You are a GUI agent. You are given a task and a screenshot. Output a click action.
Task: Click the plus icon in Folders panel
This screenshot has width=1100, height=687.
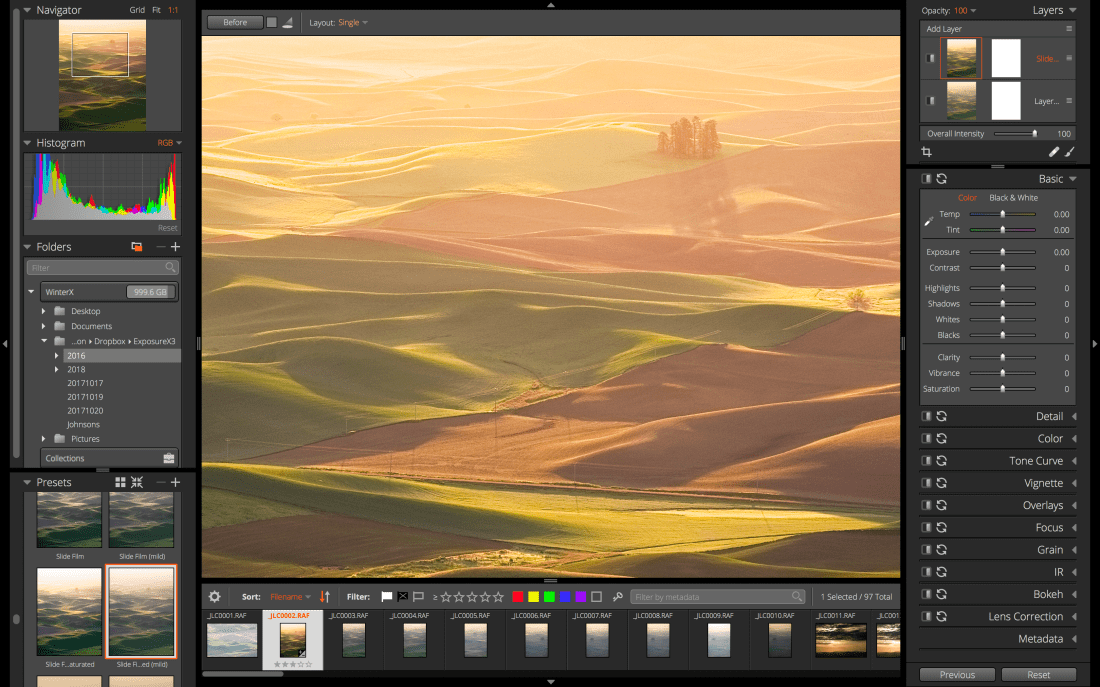[x=175, y=247]
